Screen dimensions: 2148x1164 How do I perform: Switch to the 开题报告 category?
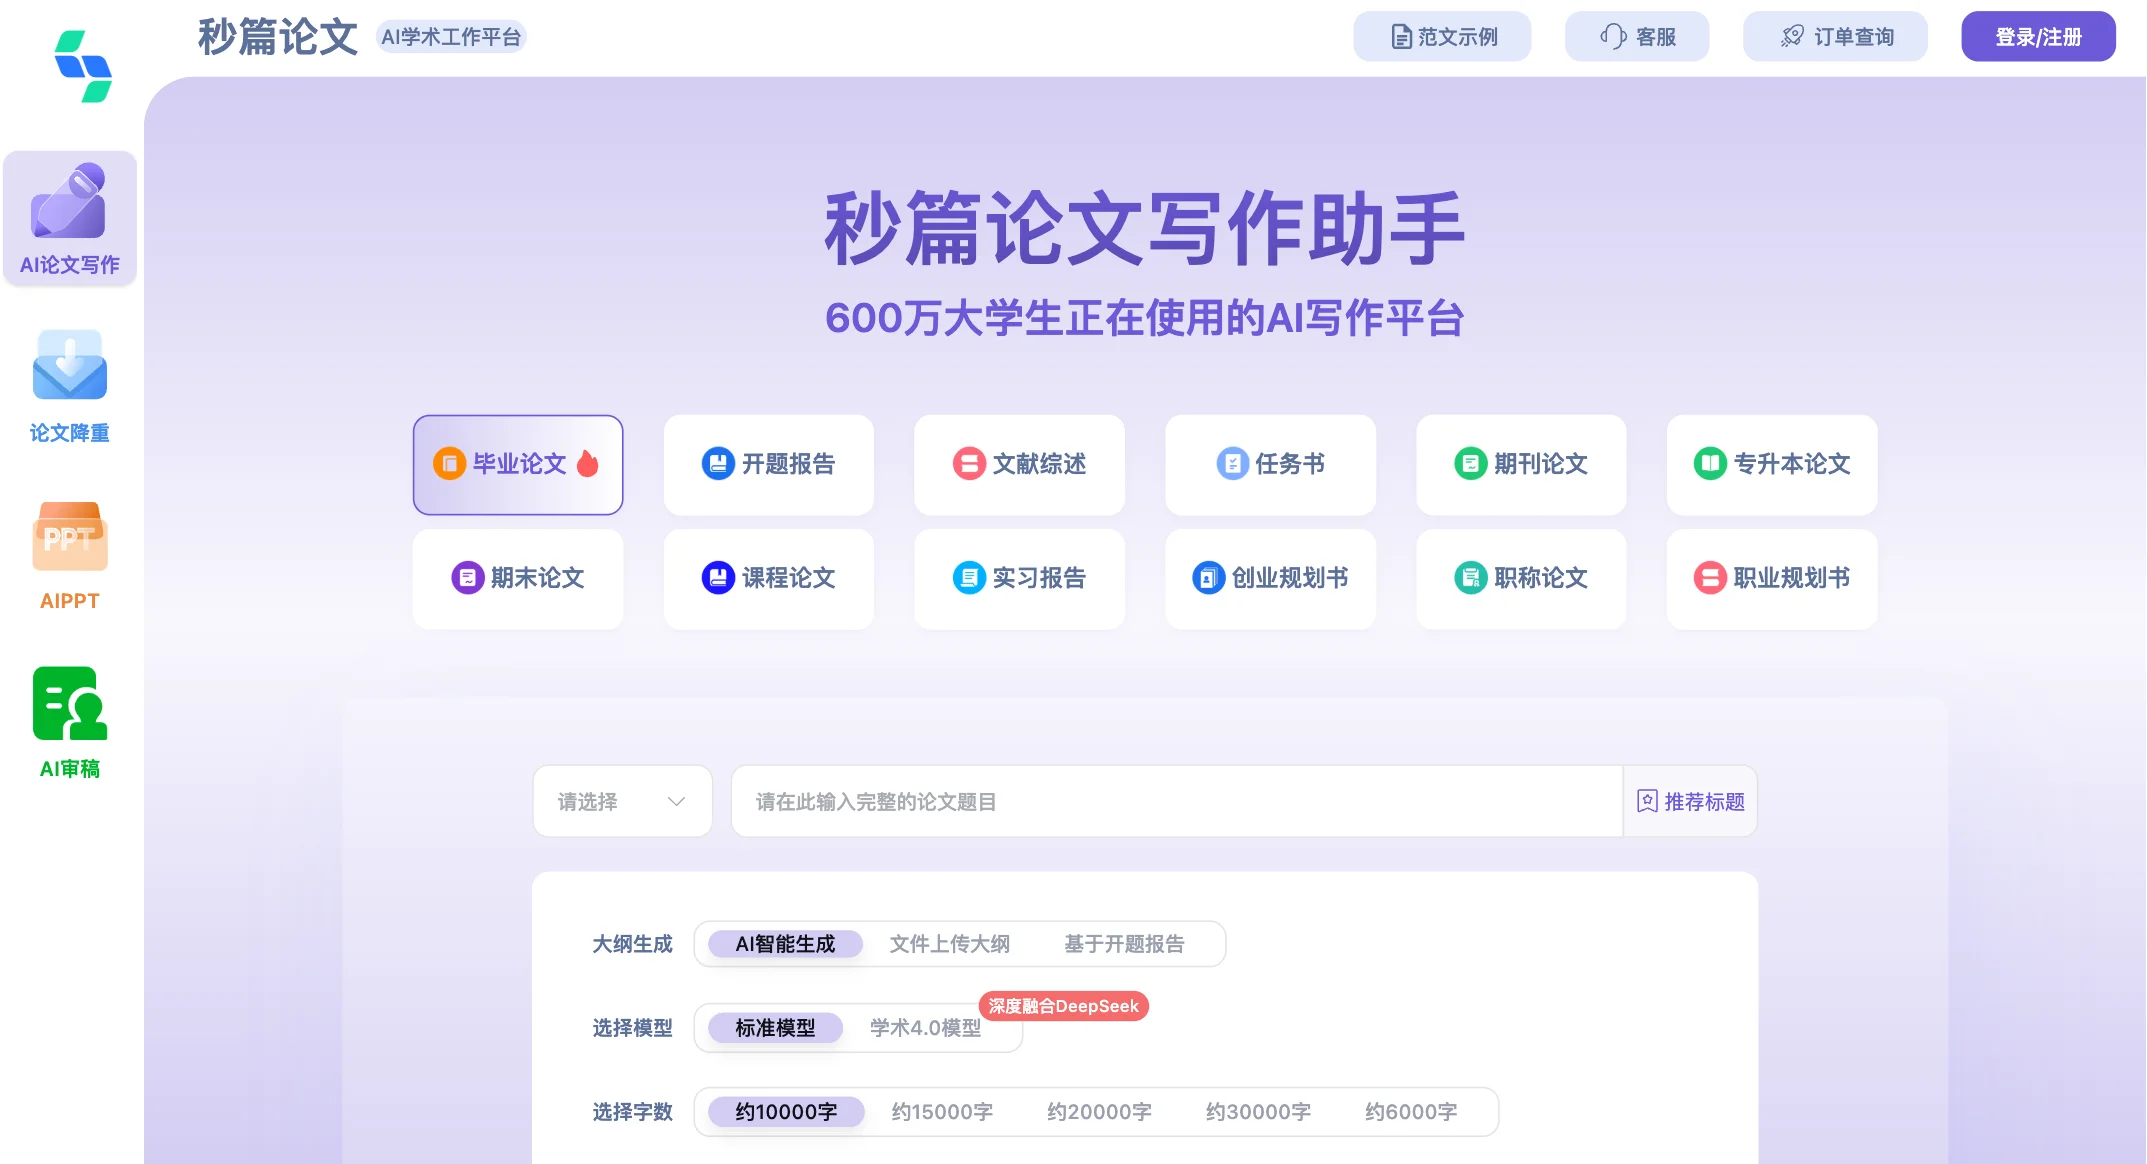(768, 464)
